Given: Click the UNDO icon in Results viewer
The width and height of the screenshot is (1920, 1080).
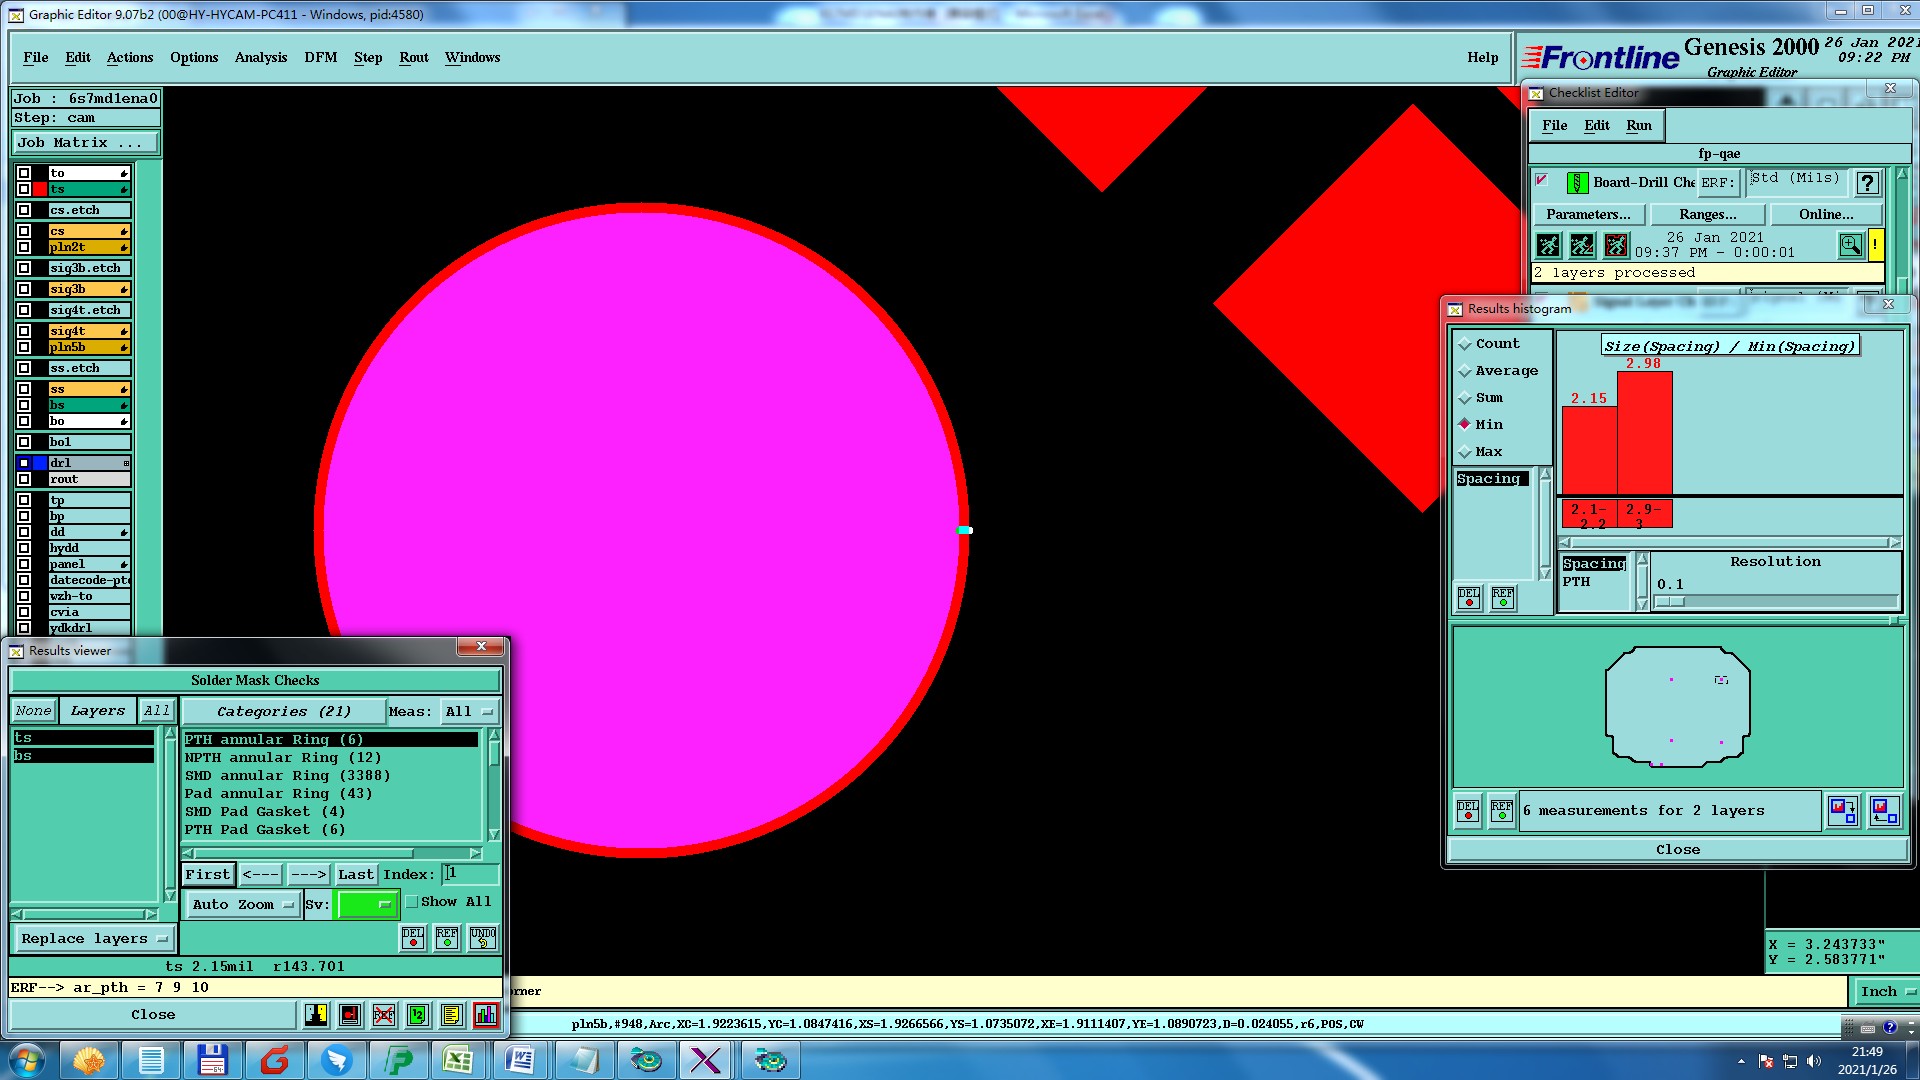Looking at the screenshot, I should coord(483,937).
